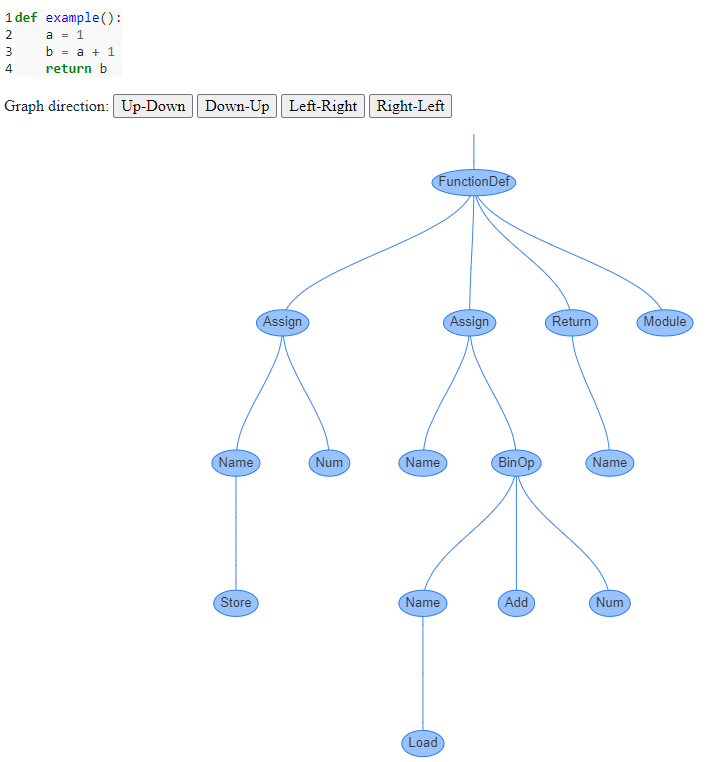Select the Name node left of BinOp
Screen dimensions: 711x762
422,463
